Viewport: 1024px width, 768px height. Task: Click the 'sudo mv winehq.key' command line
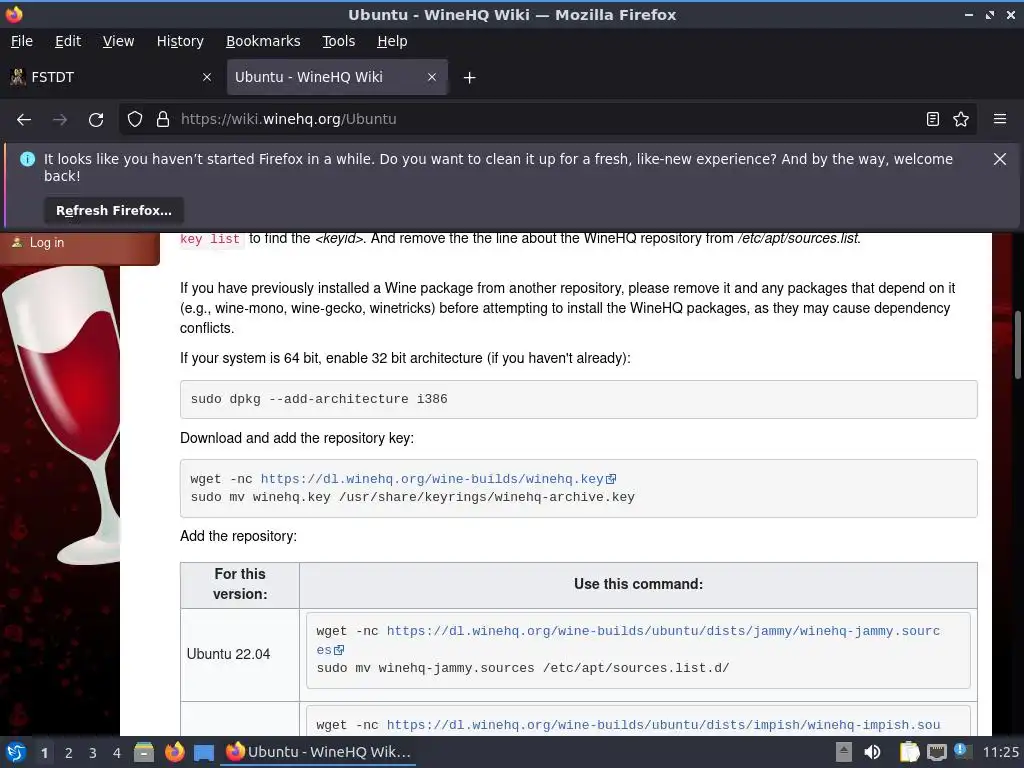tap(412, 497)
